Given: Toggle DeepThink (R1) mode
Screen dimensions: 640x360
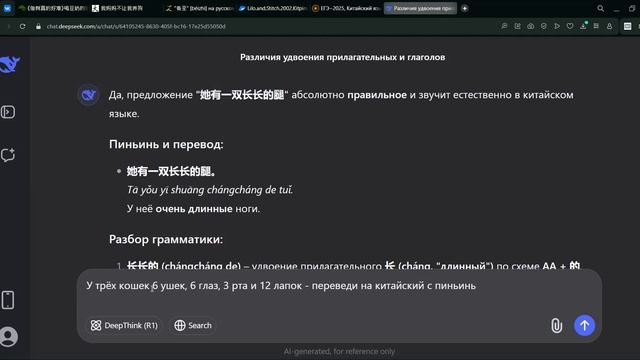Looking at the screenshot, I should click(124, 325).
